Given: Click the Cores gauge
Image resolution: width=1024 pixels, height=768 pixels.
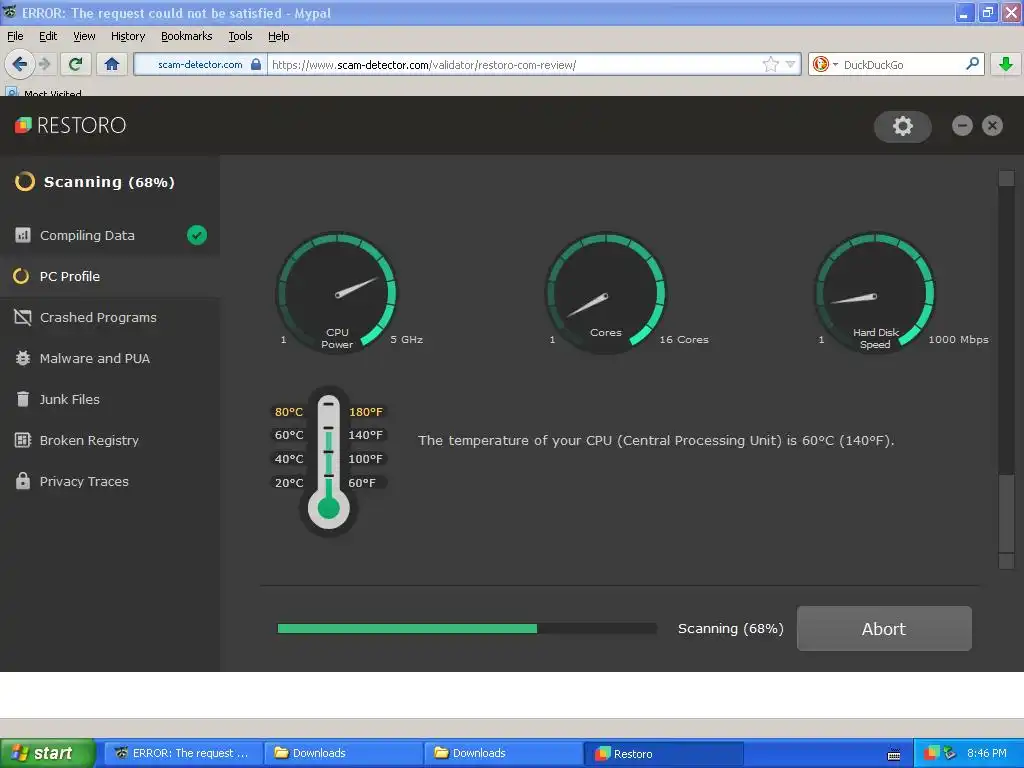Looking at the screenshot, I should [x=606, y=293].
